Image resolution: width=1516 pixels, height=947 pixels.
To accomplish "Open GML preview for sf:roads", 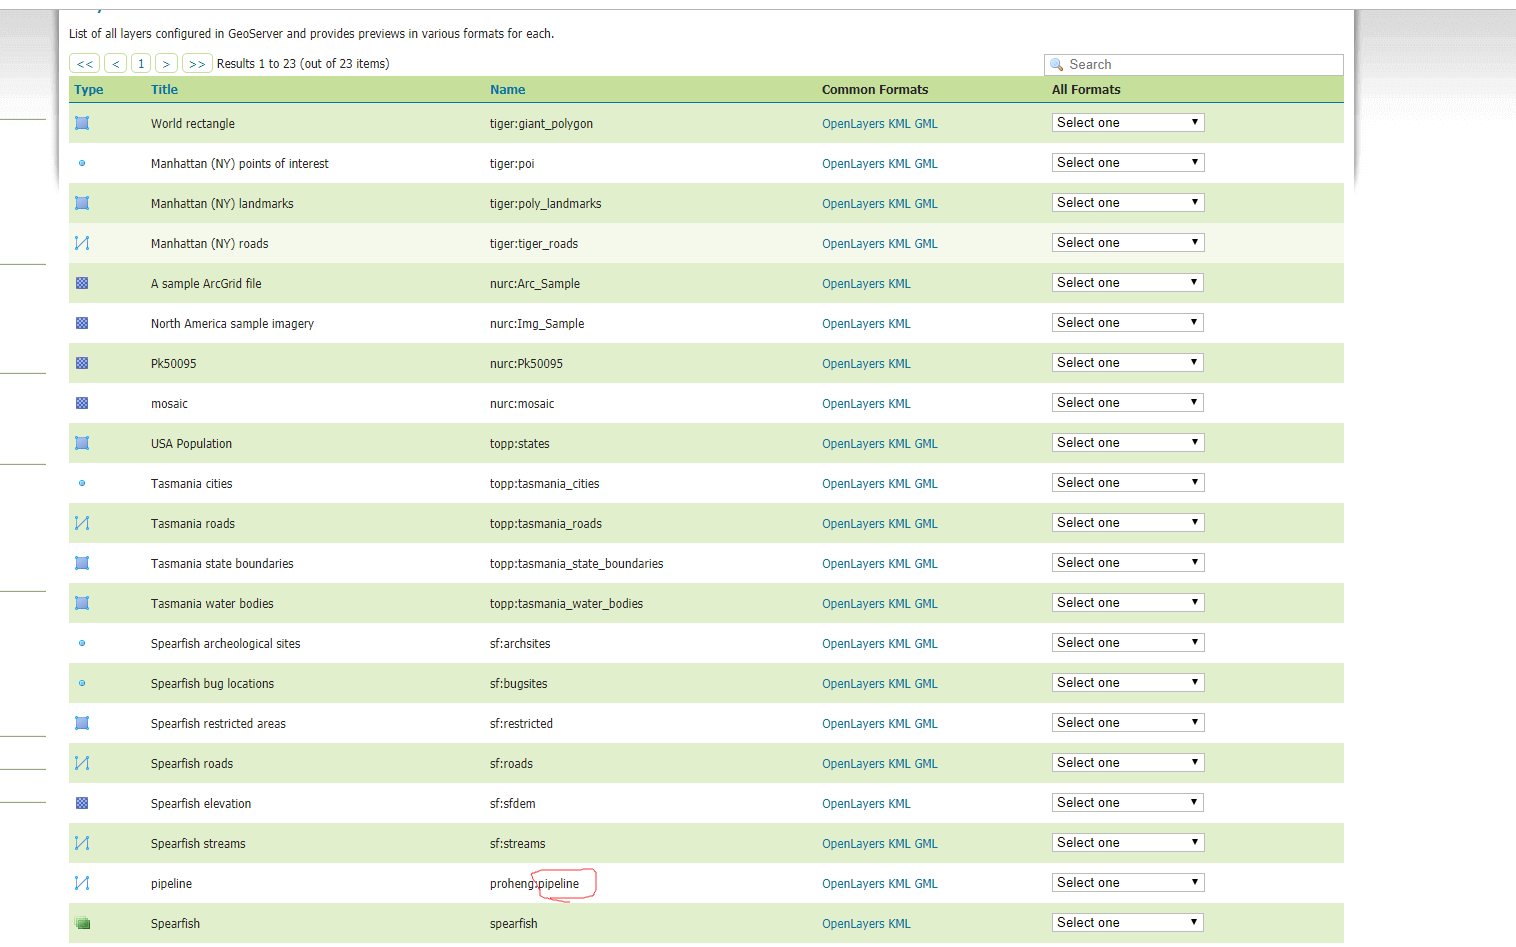I will pos(926,764).
